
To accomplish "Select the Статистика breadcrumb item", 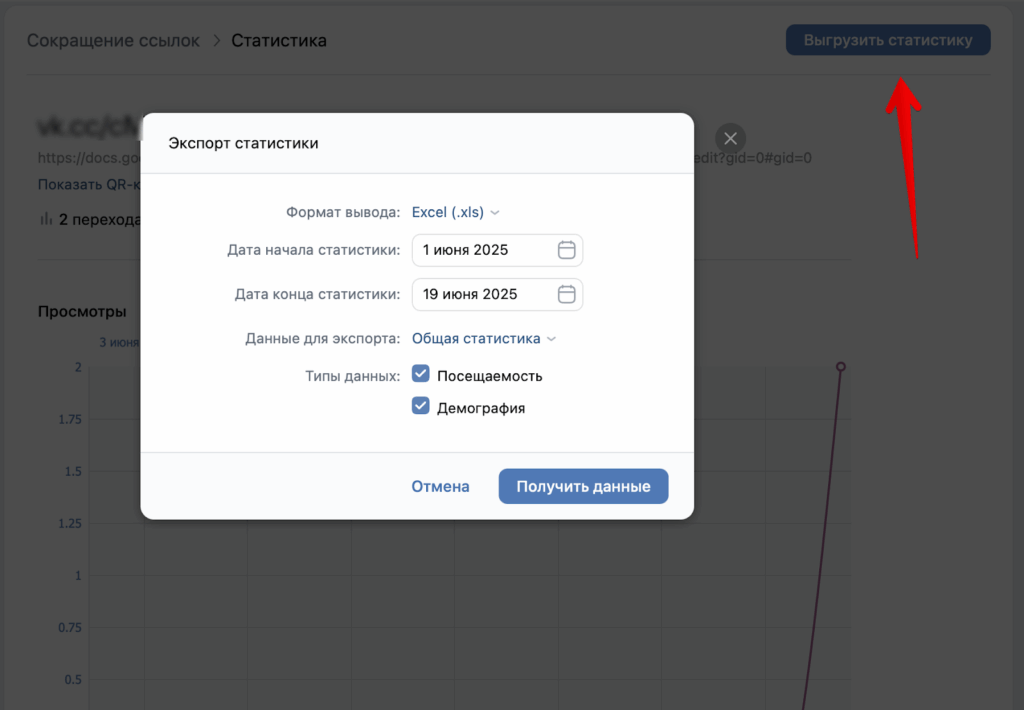I will 279,41.
